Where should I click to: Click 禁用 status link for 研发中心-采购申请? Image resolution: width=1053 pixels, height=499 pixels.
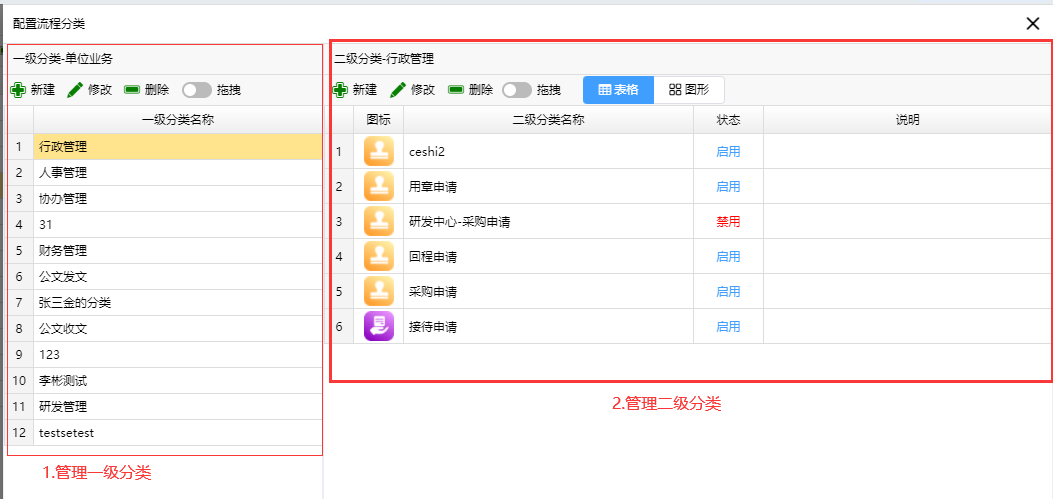(728, 222)
